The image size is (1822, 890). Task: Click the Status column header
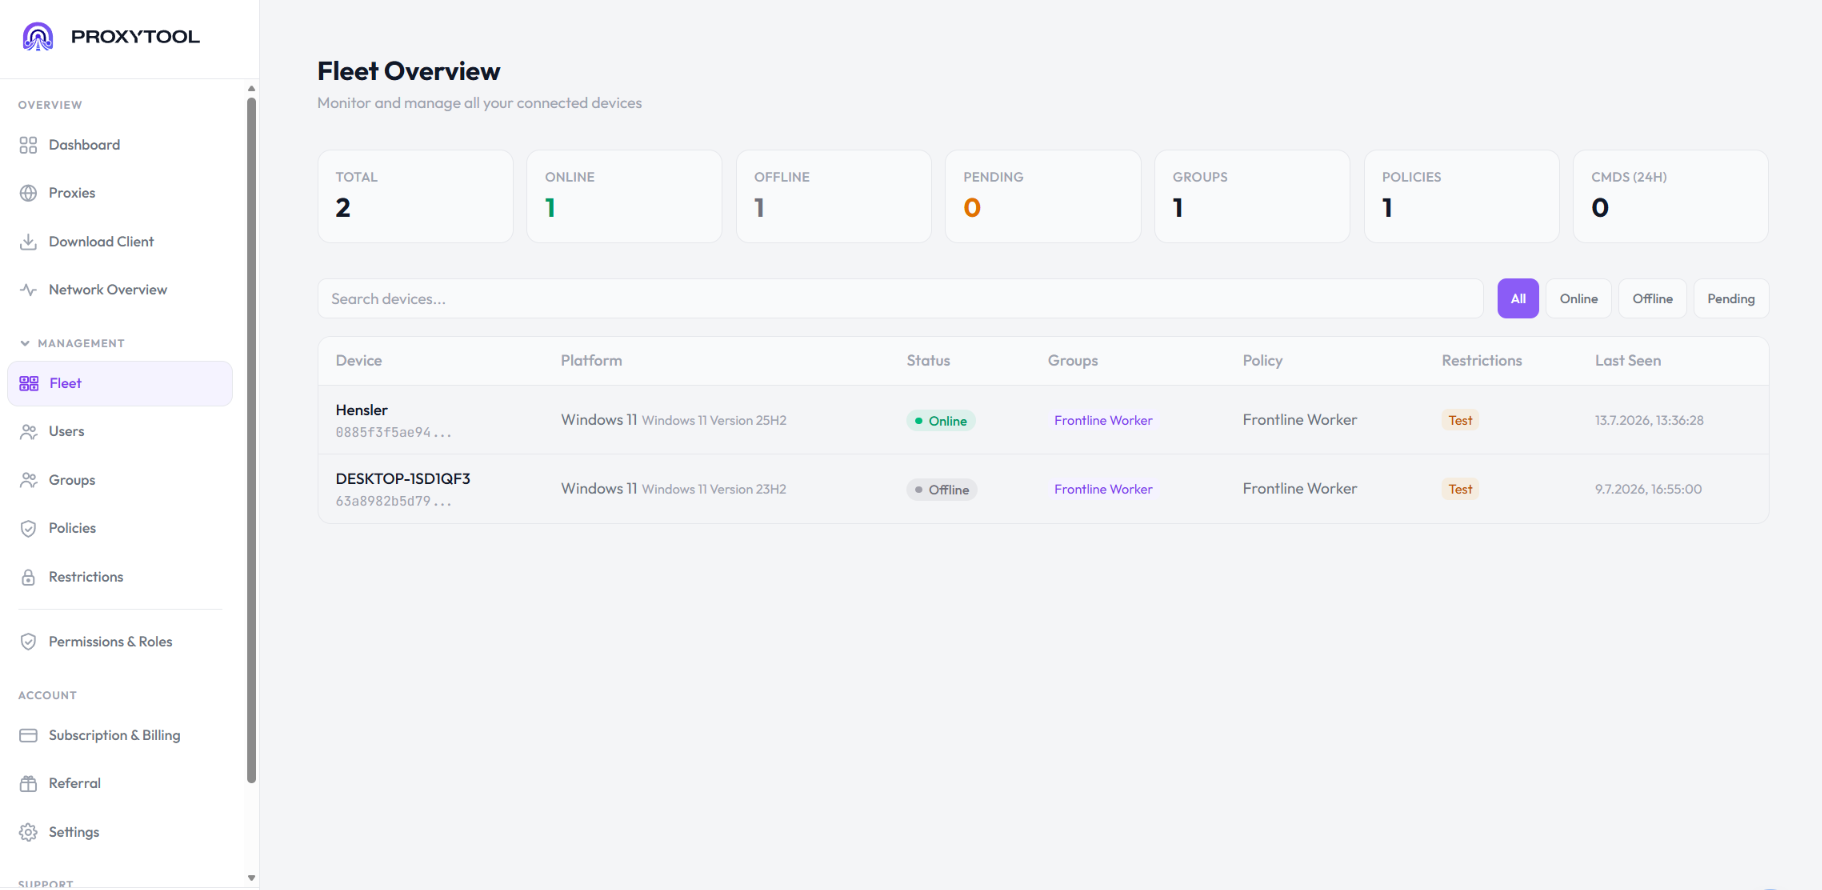coord(928,361)
